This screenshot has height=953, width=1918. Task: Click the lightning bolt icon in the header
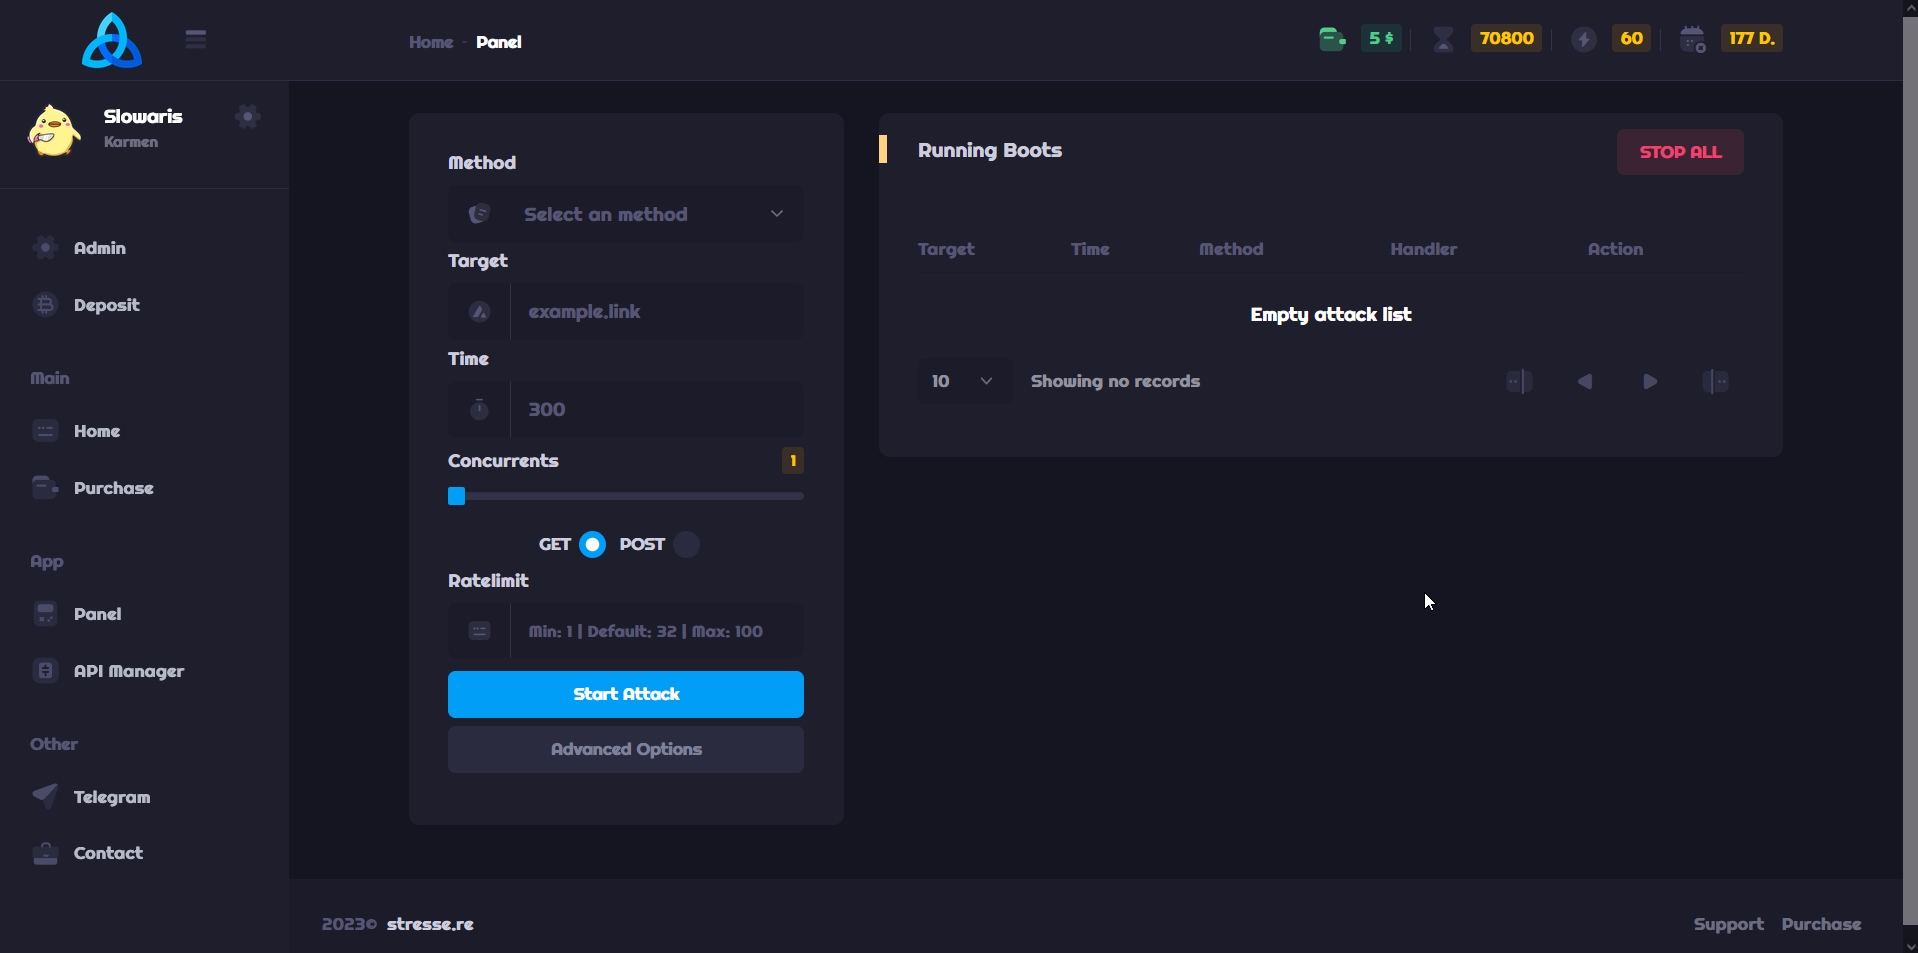pos(1584,39)
